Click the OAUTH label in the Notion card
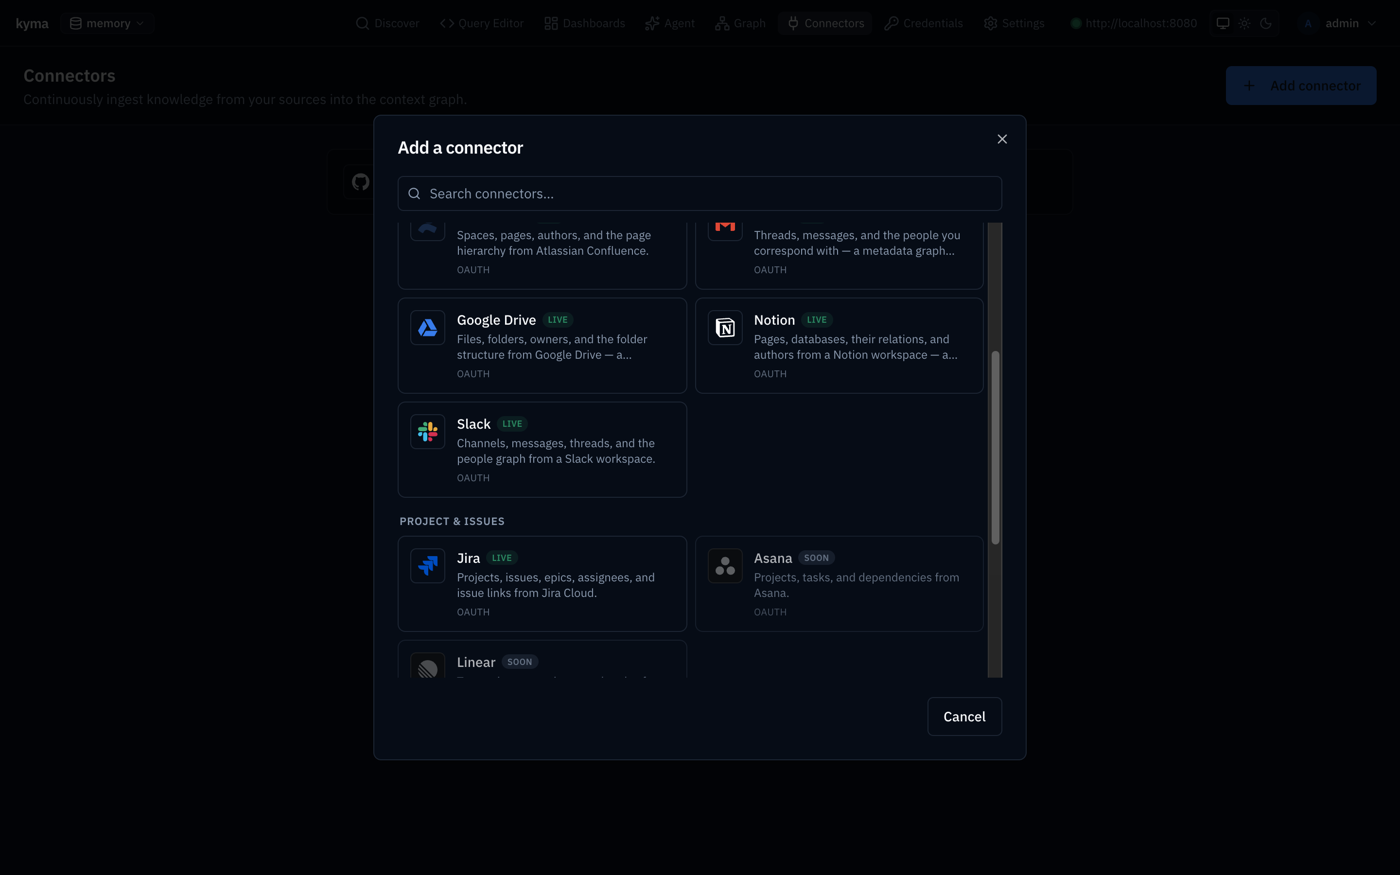Viewport: 1400px width, 875px height. 770,374
